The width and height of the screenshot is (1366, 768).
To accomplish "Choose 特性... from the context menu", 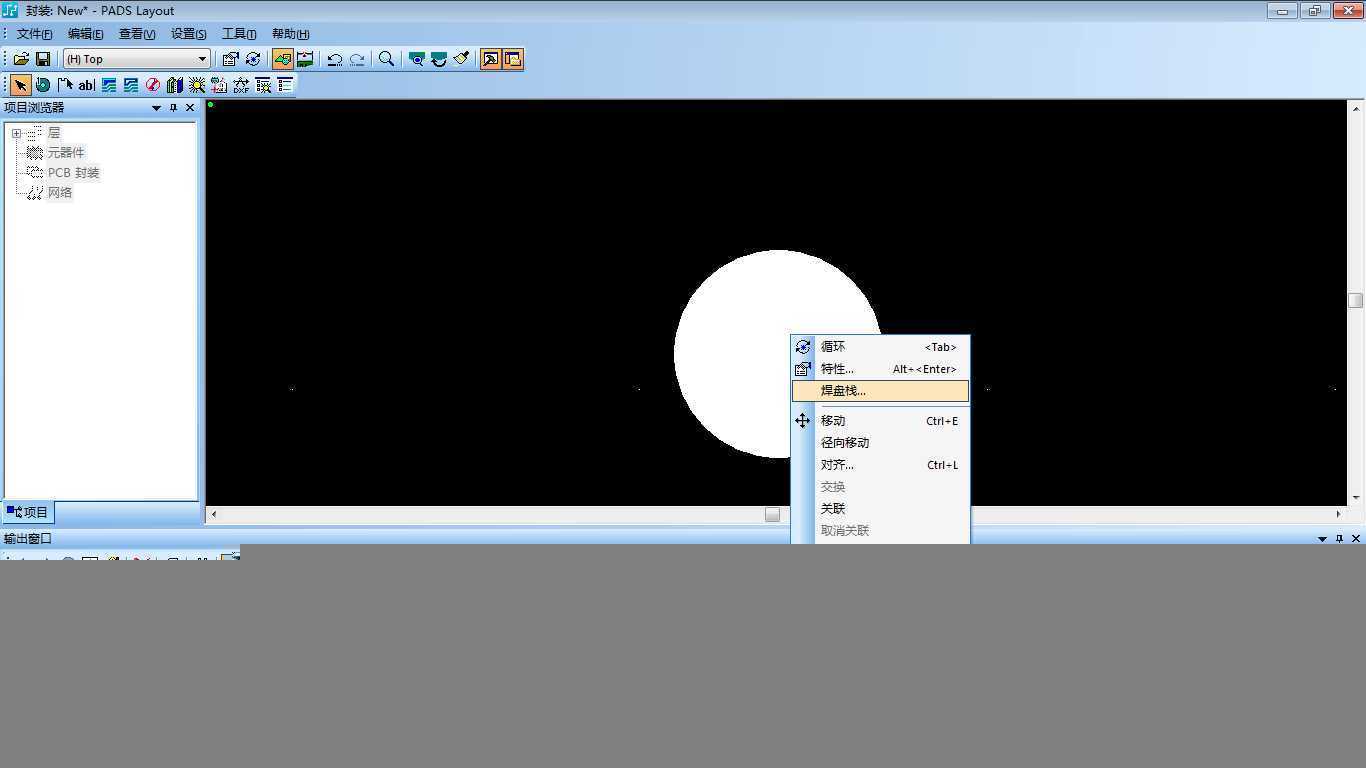I will point(880,369).
